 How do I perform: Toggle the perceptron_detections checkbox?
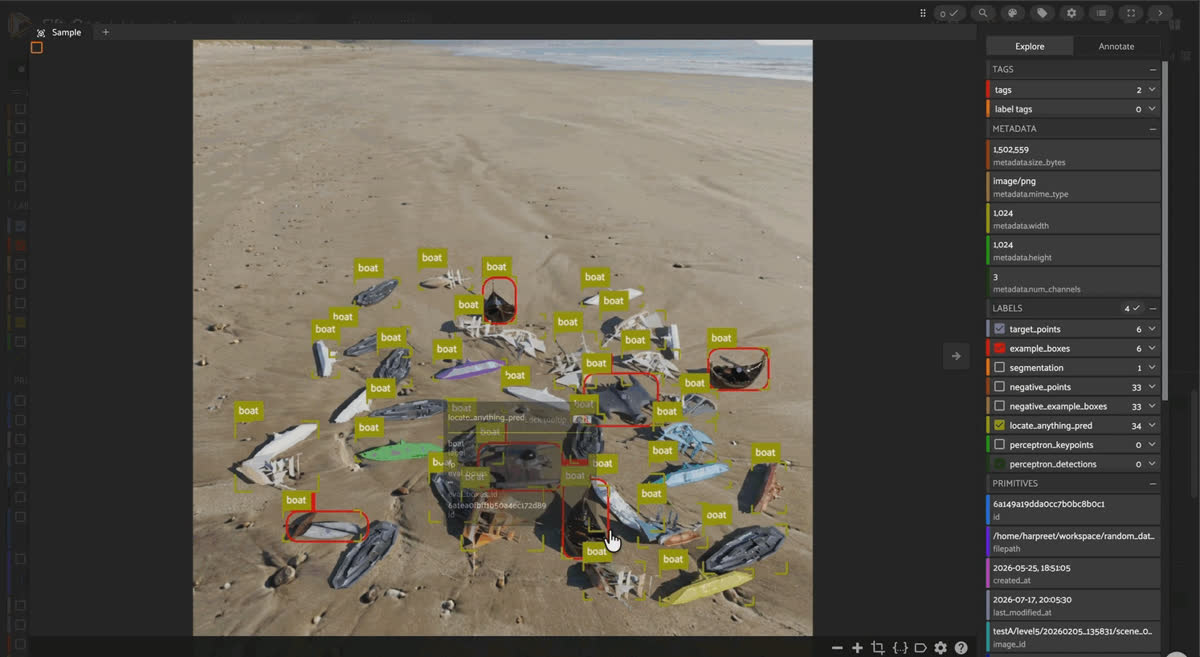(x=1000, y=464)
